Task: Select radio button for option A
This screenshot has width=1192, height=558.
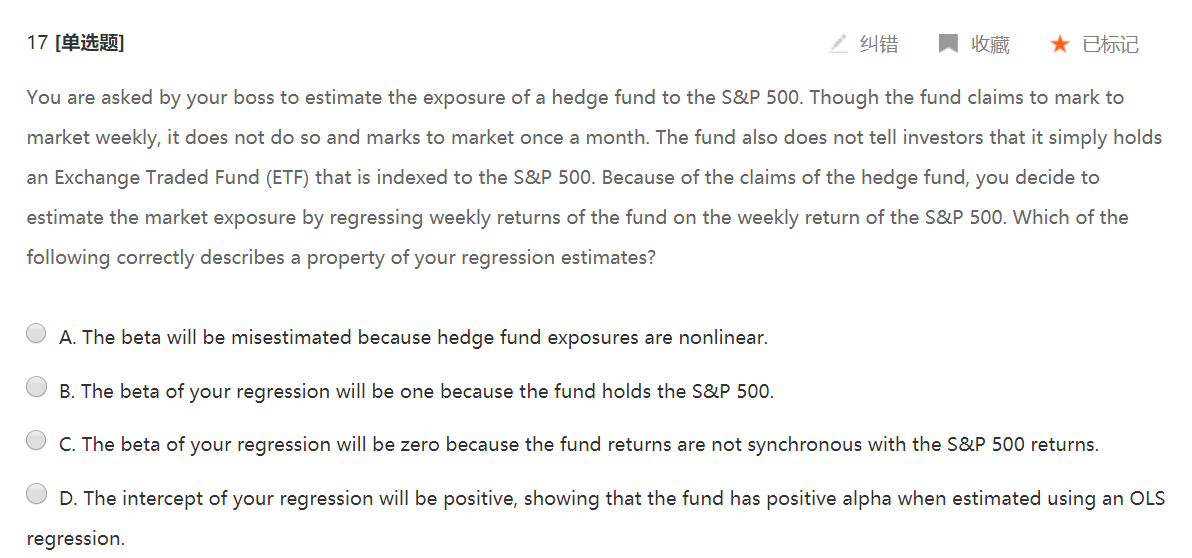Action: click(x=36, y=334)
